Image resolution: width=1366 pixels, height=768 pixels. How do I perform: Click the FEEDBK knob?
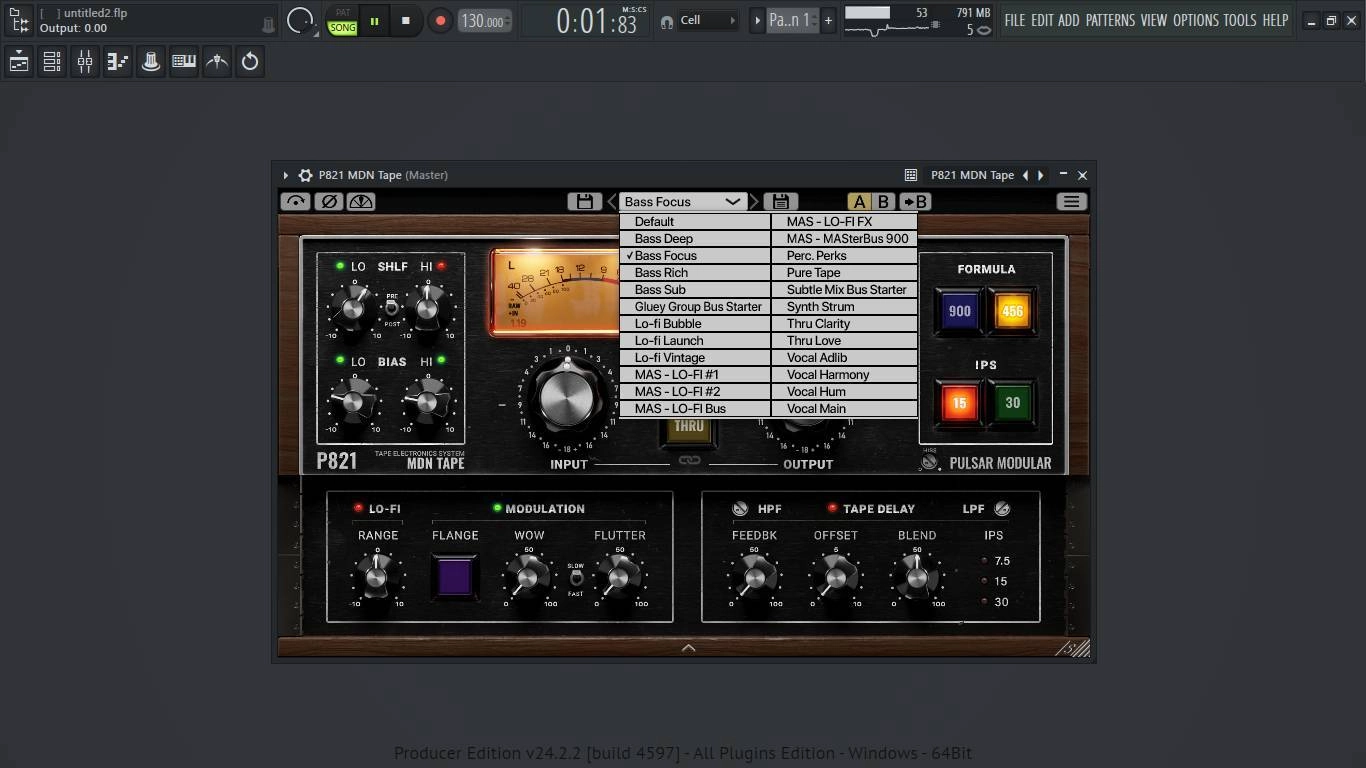754,578
